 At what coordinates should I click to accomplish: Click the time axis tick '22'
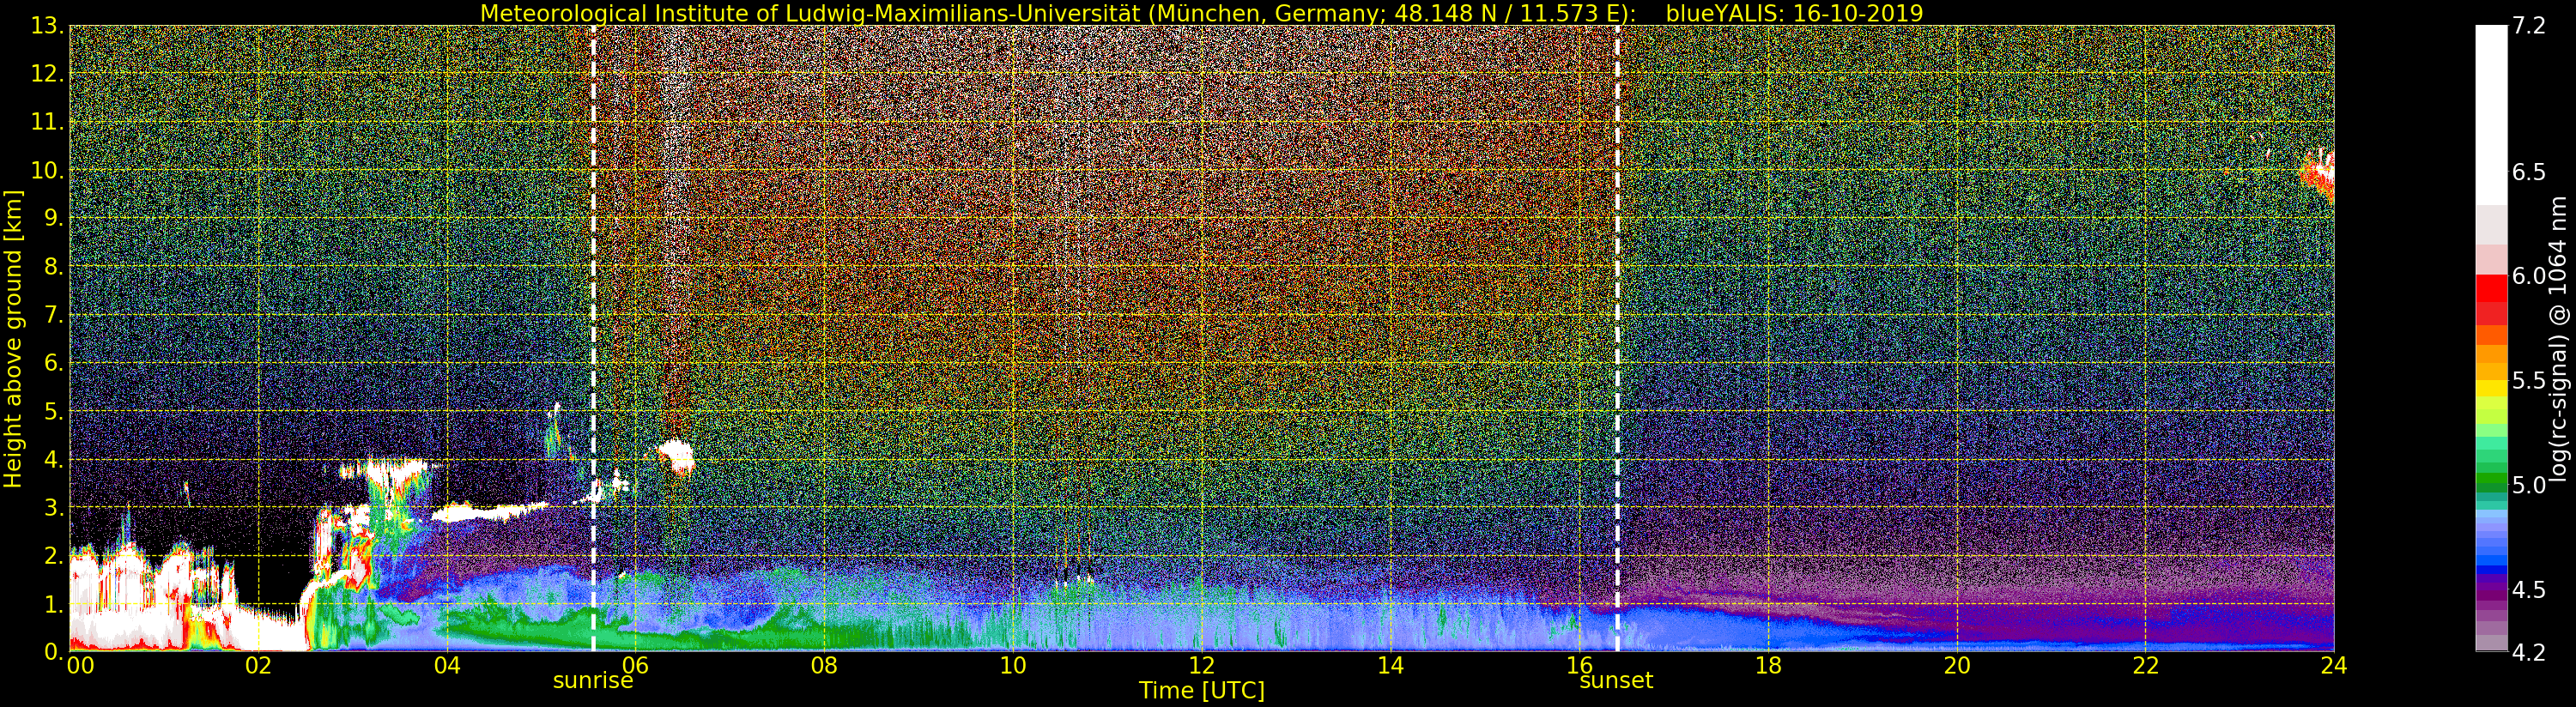[x=2146, y=665]
